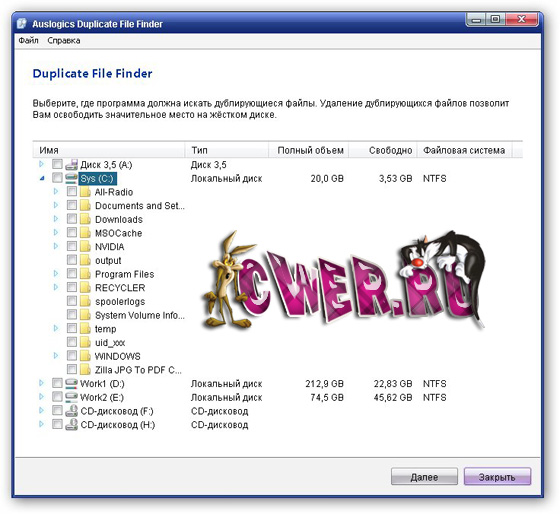This screenshot has height=514, width=560.
Task: Click the Work2 (E:) drive icon
Action: 71,397
